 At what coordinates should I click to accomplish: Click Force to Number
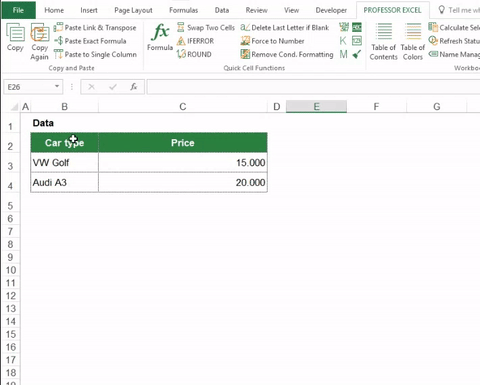click(272, 41)
